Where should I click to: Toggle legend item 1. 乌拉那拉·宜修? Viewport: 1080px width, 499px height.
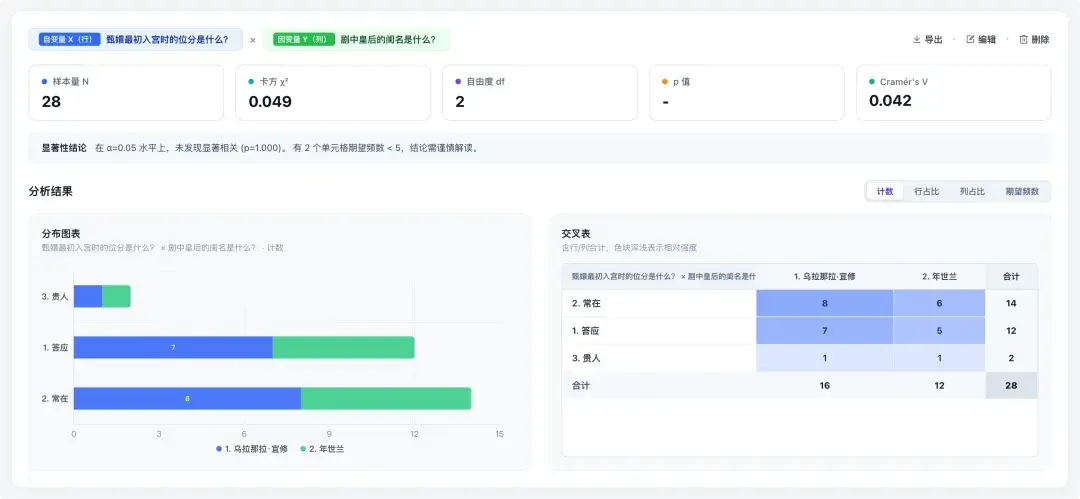click(251, 449)
